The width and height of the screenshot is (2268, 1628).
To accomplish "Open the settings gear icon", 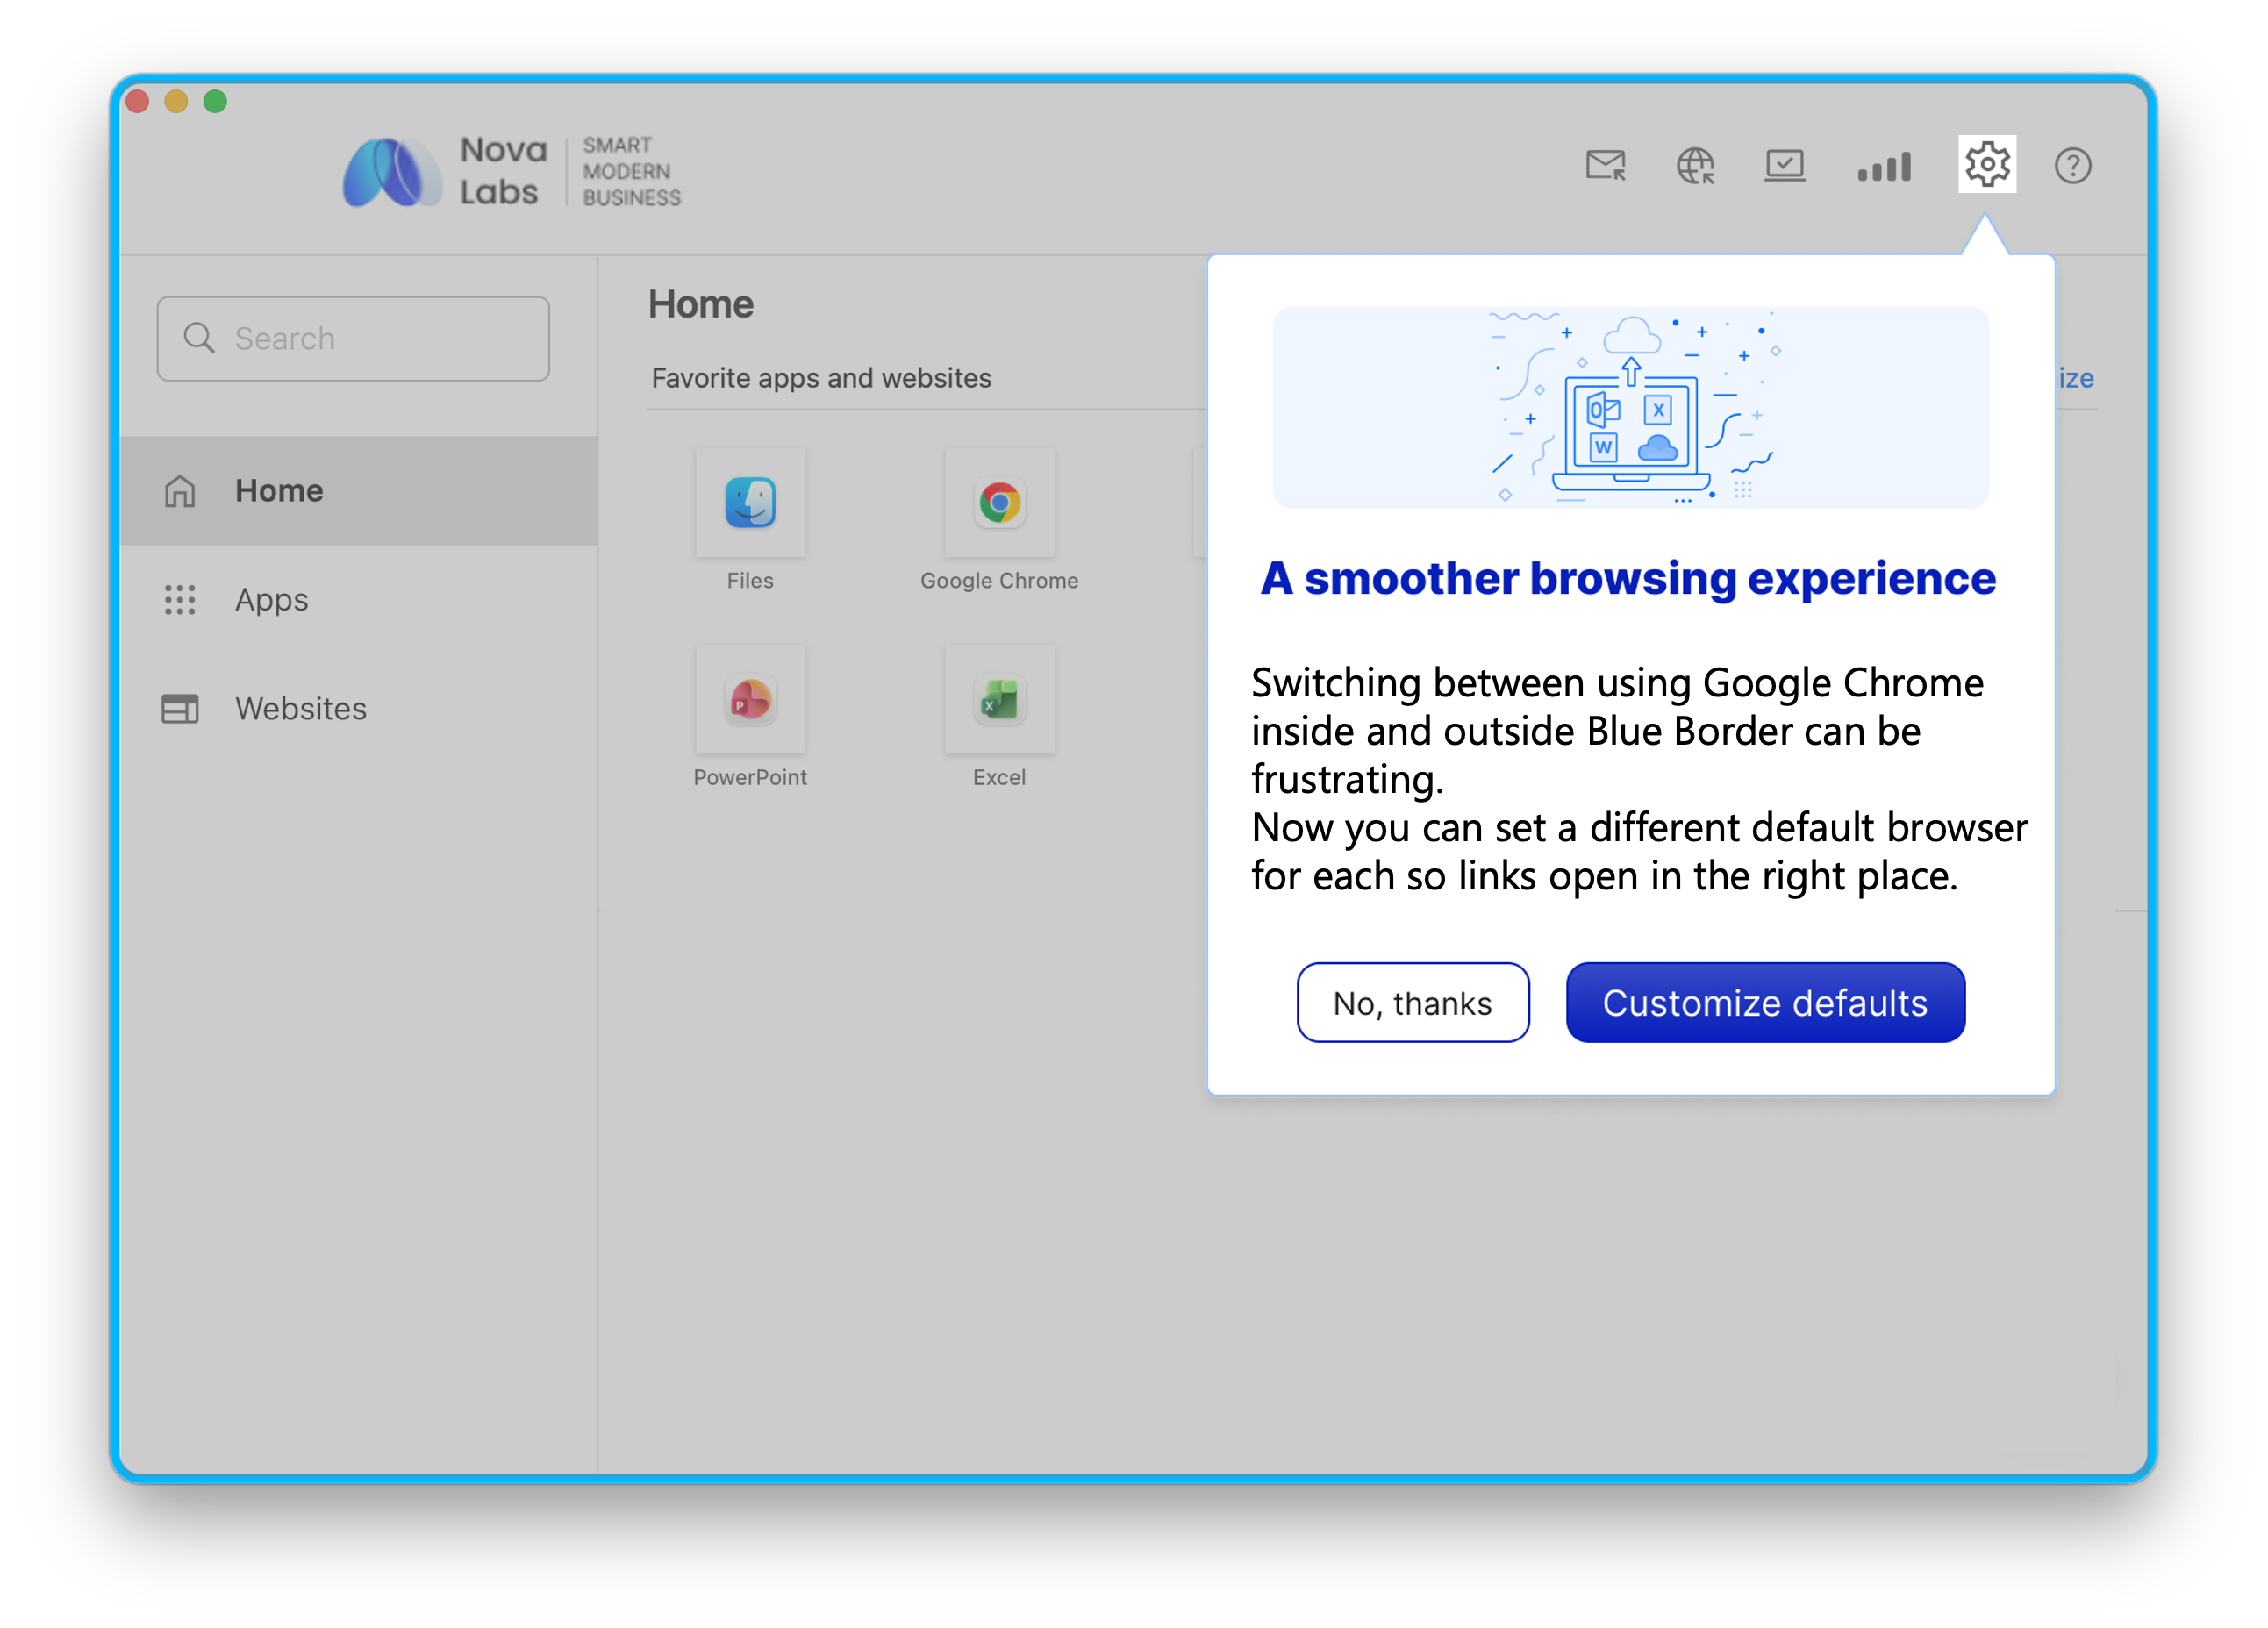I will click(1986, 164).
